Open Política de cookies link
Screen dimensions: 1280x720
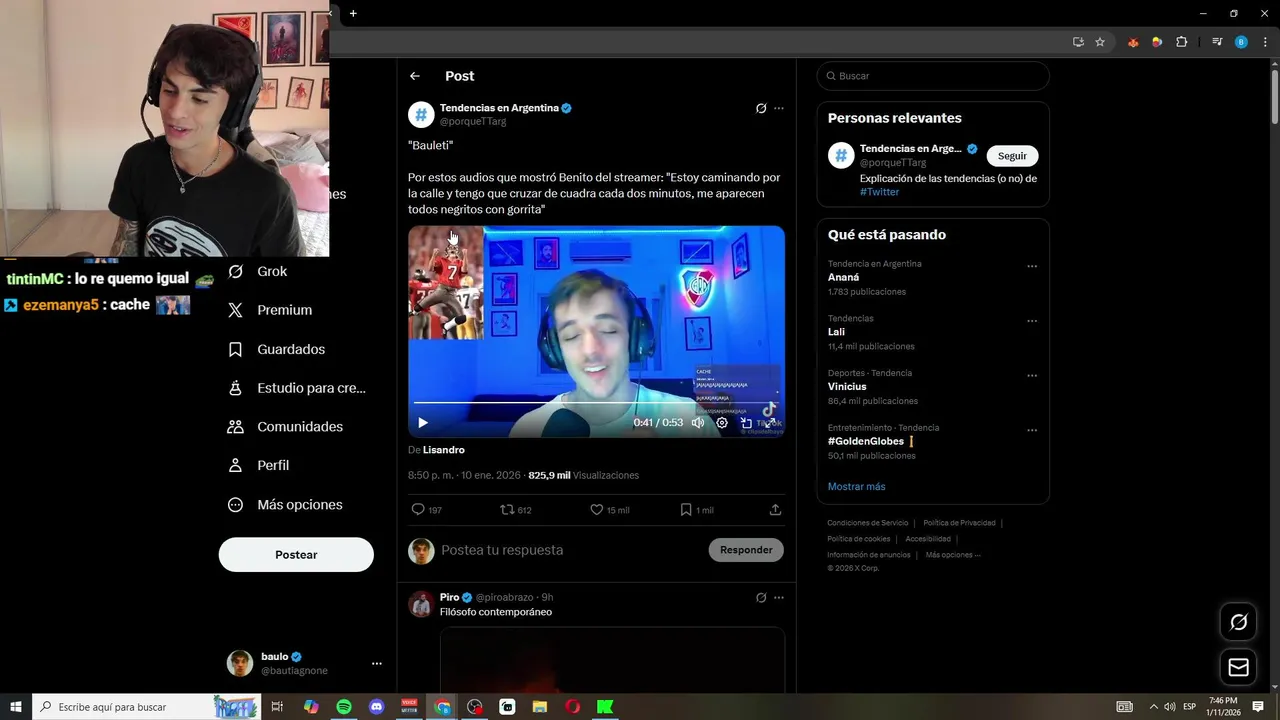(858, 539)
